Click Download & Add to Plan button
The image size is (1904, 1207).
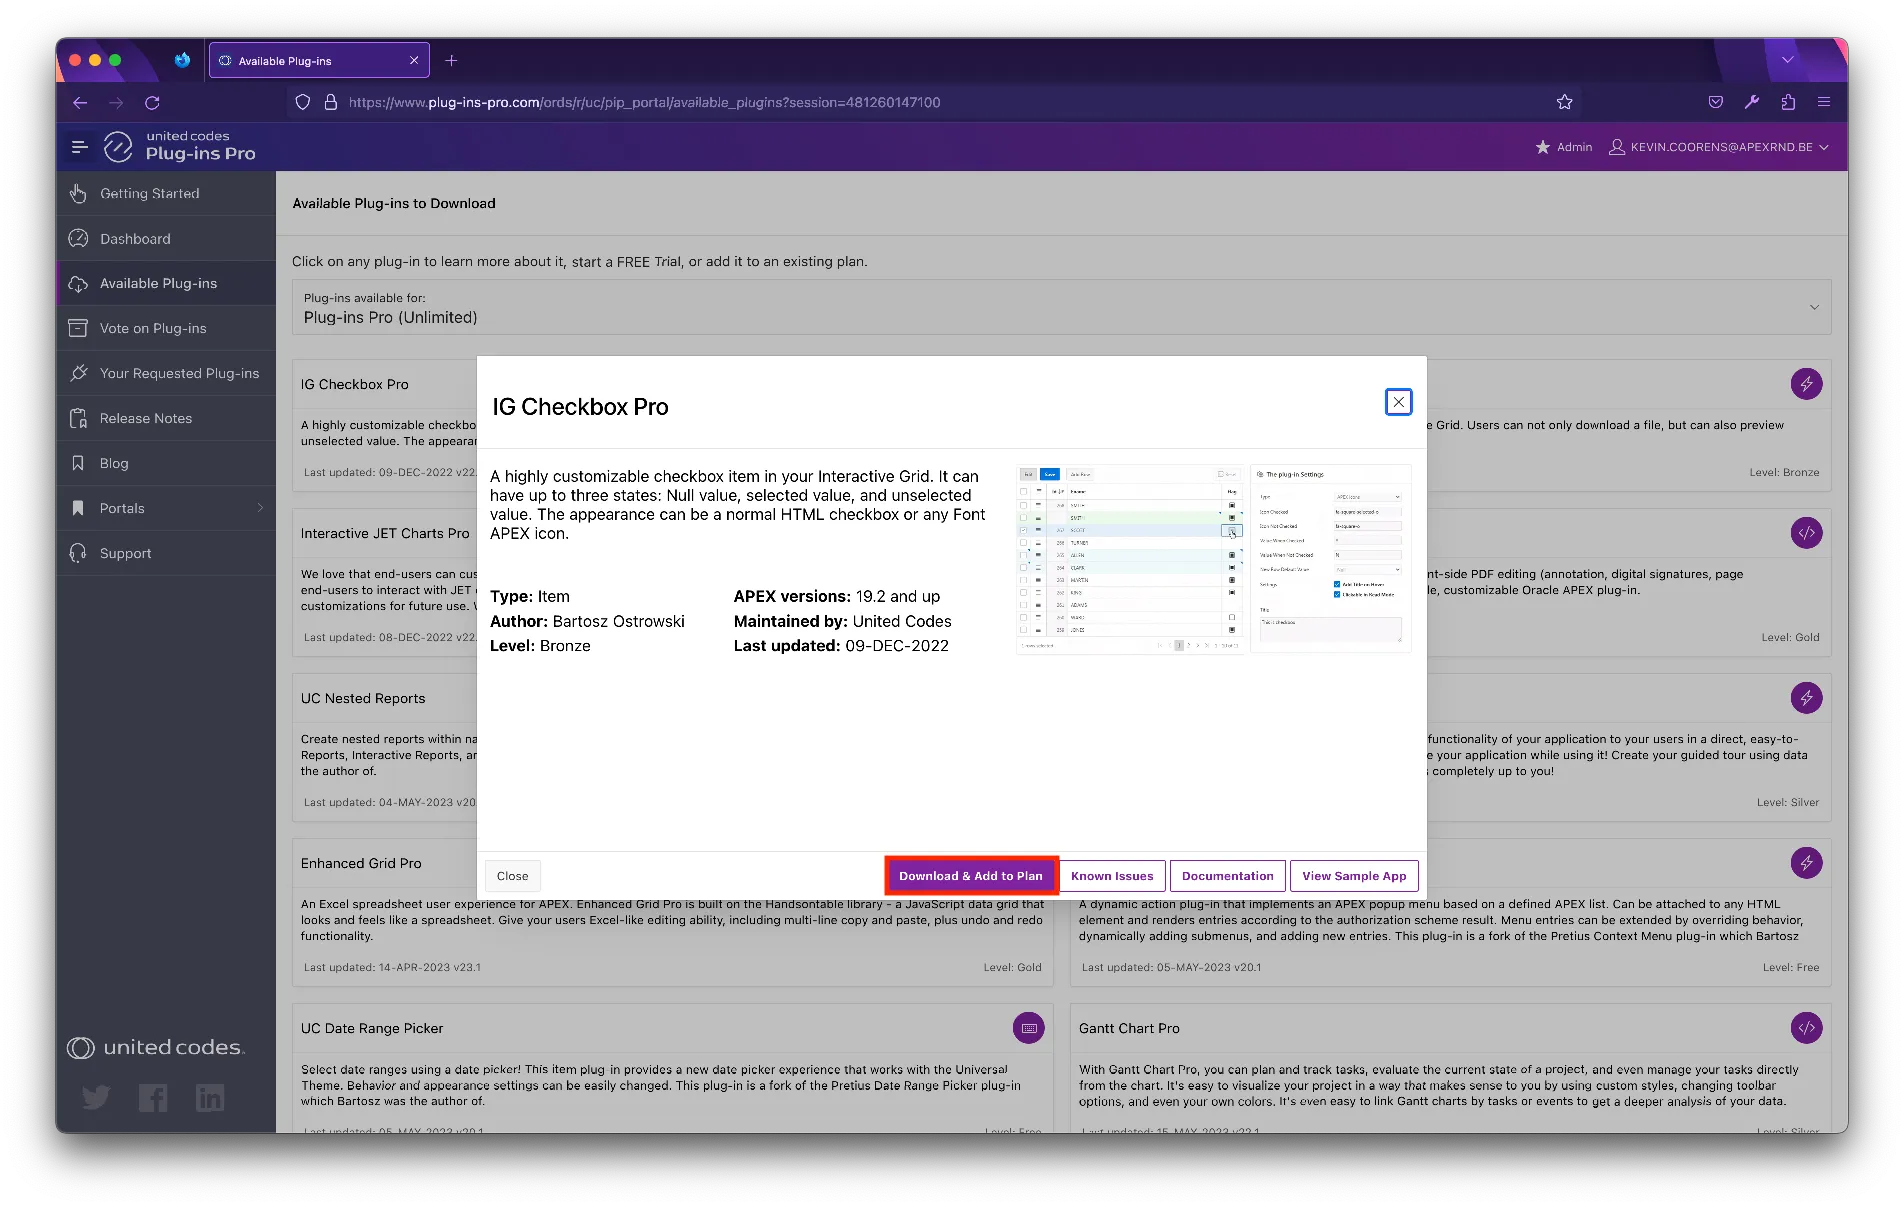pos(970,876)
